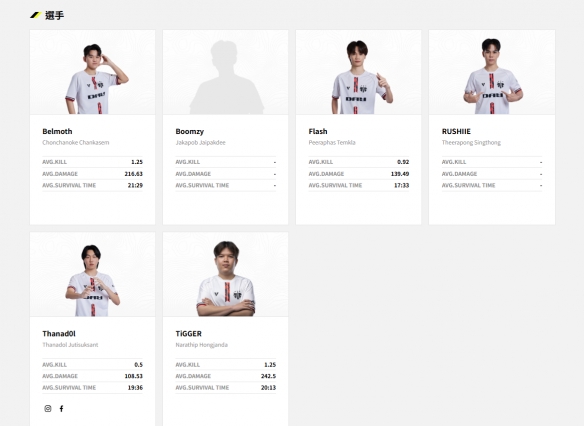Open the Boomzy player name link
Screen dimensions: 584x426
point(190,131)
